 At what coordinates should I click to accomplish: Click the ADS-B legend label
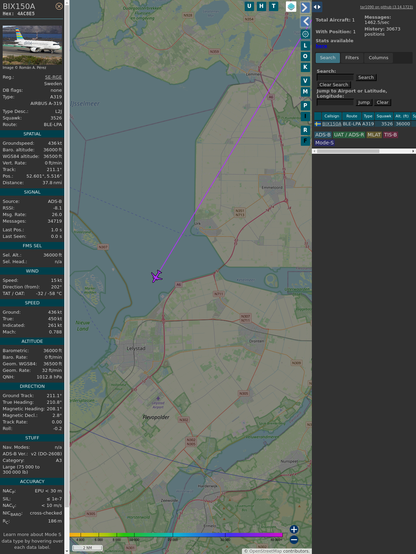pos(323,135)
